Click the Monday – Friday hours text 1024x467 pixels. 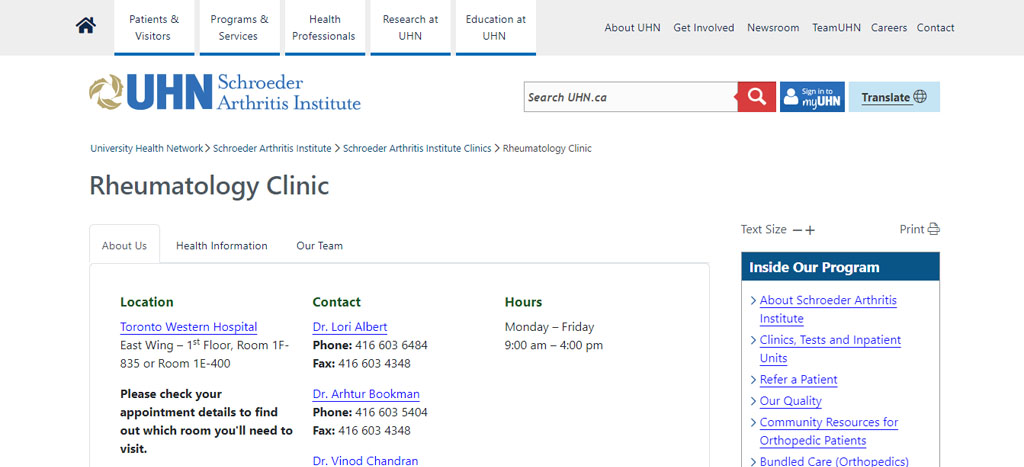pyautogui.click(x=549, y=327)
